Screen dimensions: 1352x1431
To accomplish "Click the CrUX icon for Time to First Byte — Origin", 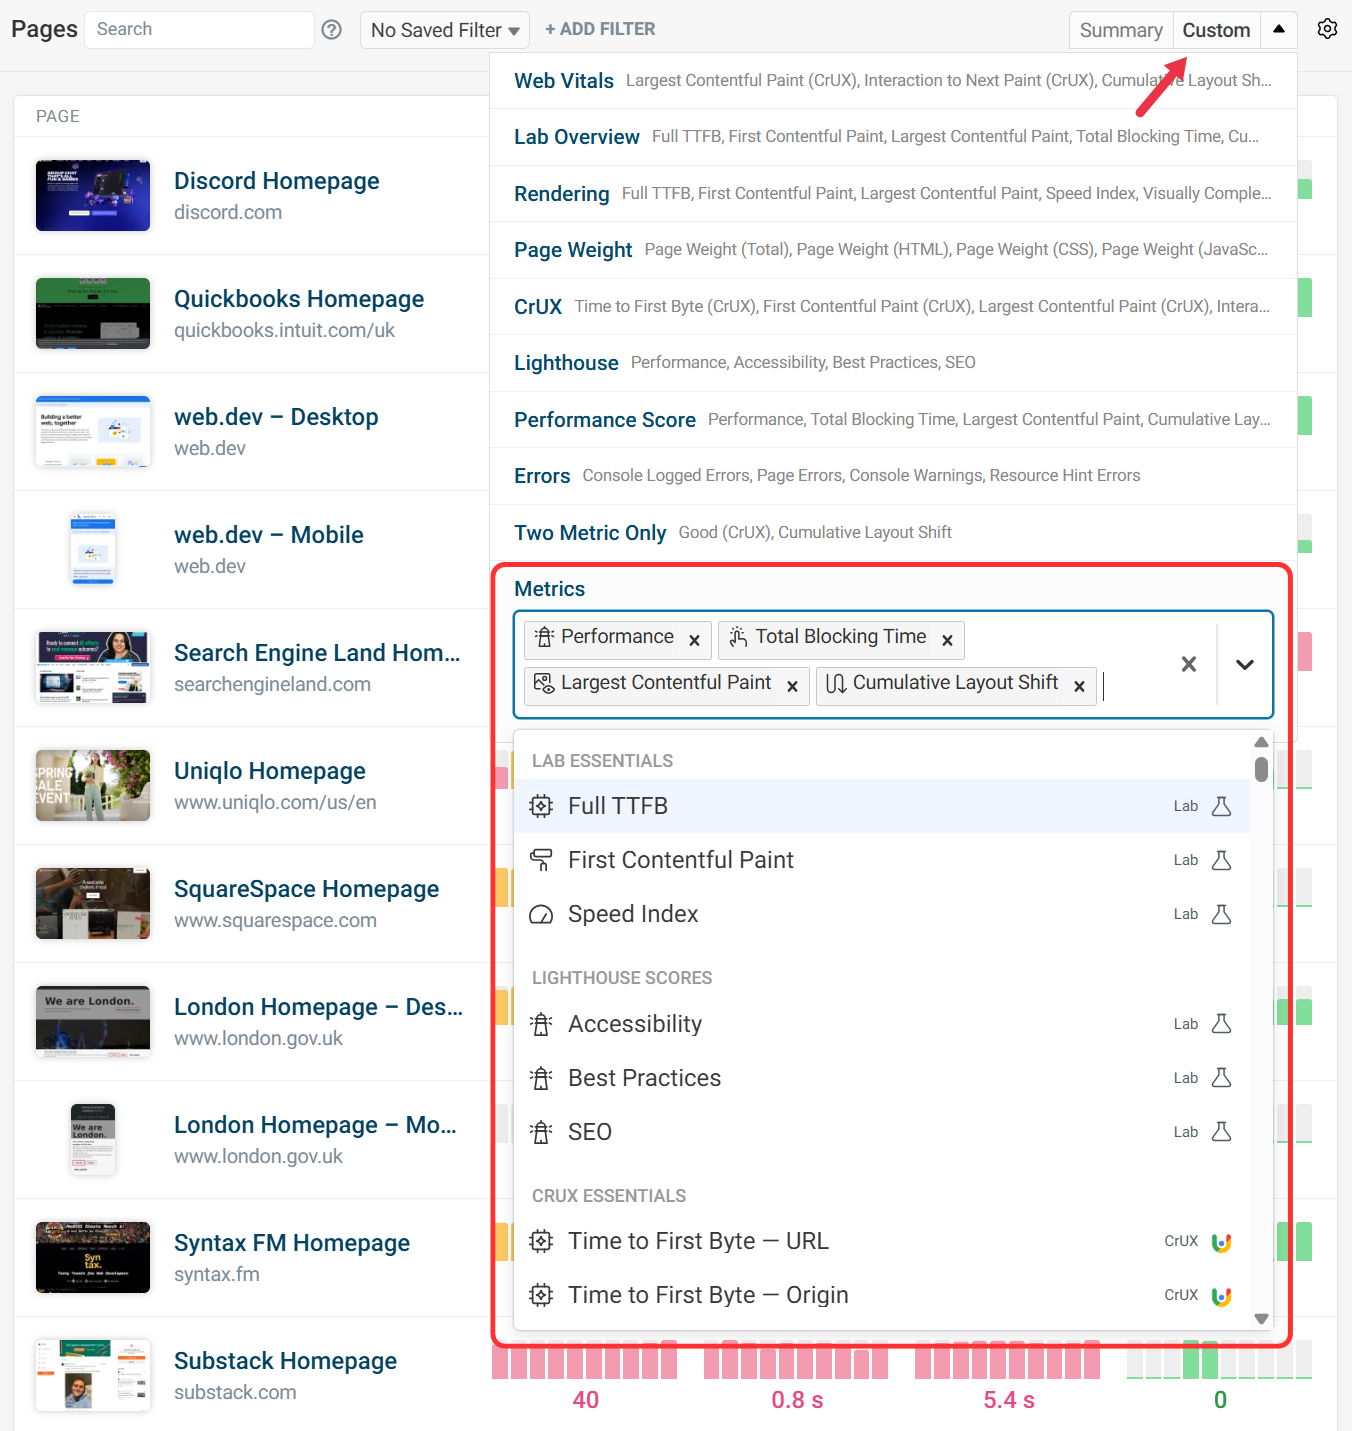I will coord(1221,1296).
